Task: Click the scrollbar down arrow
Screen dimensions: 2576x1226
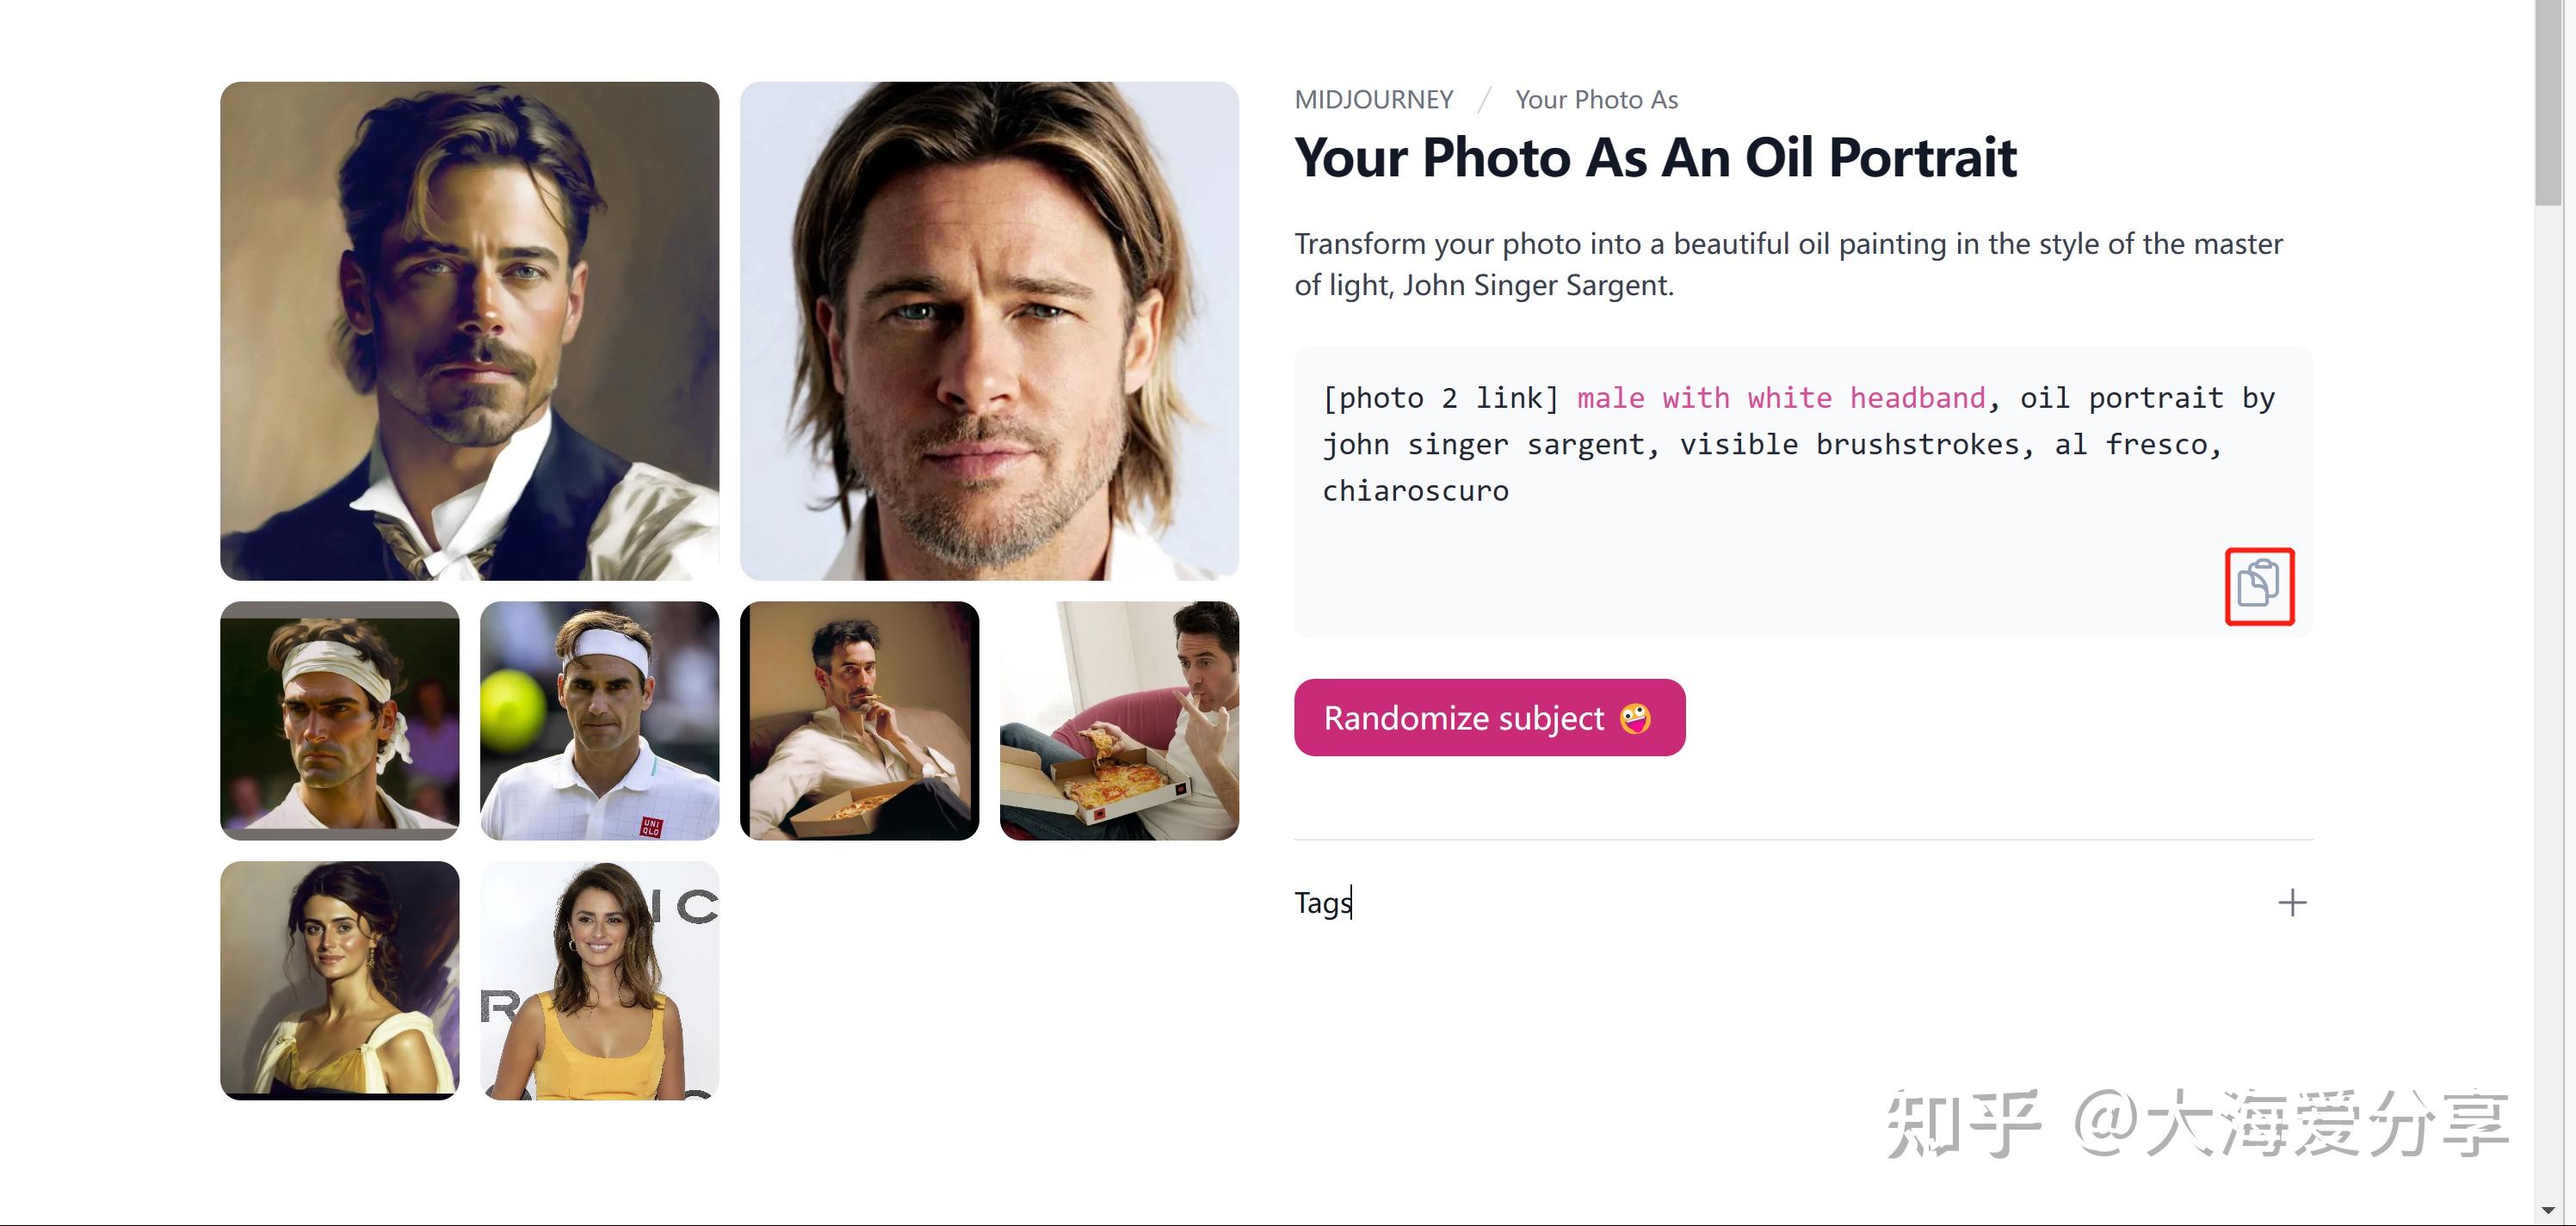Action: pyautogui.click(x=2548, y=1211)
